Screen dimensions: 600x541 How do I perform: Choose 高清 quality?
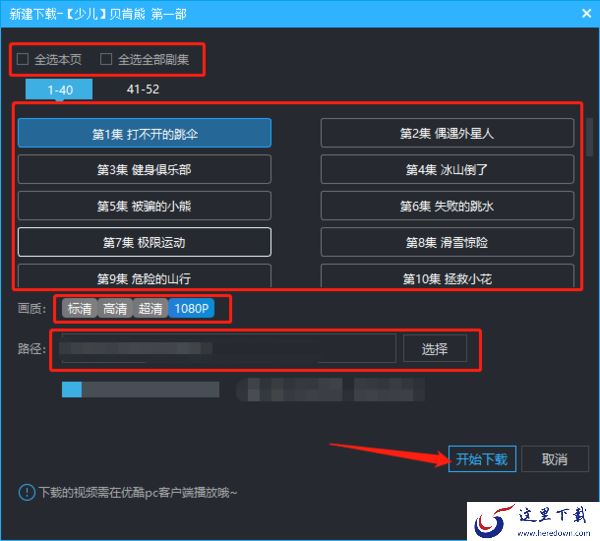(115, 308)
